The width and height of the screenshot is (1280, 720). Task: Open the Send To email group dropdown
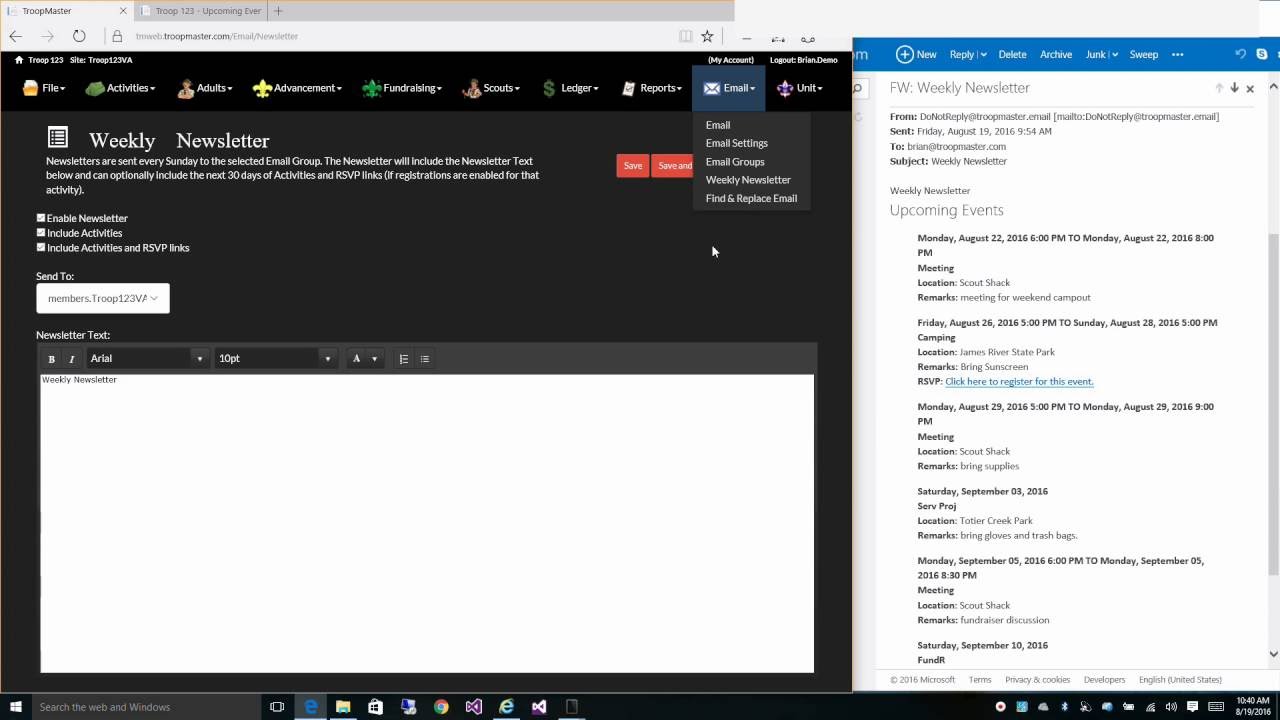[103, 298]
